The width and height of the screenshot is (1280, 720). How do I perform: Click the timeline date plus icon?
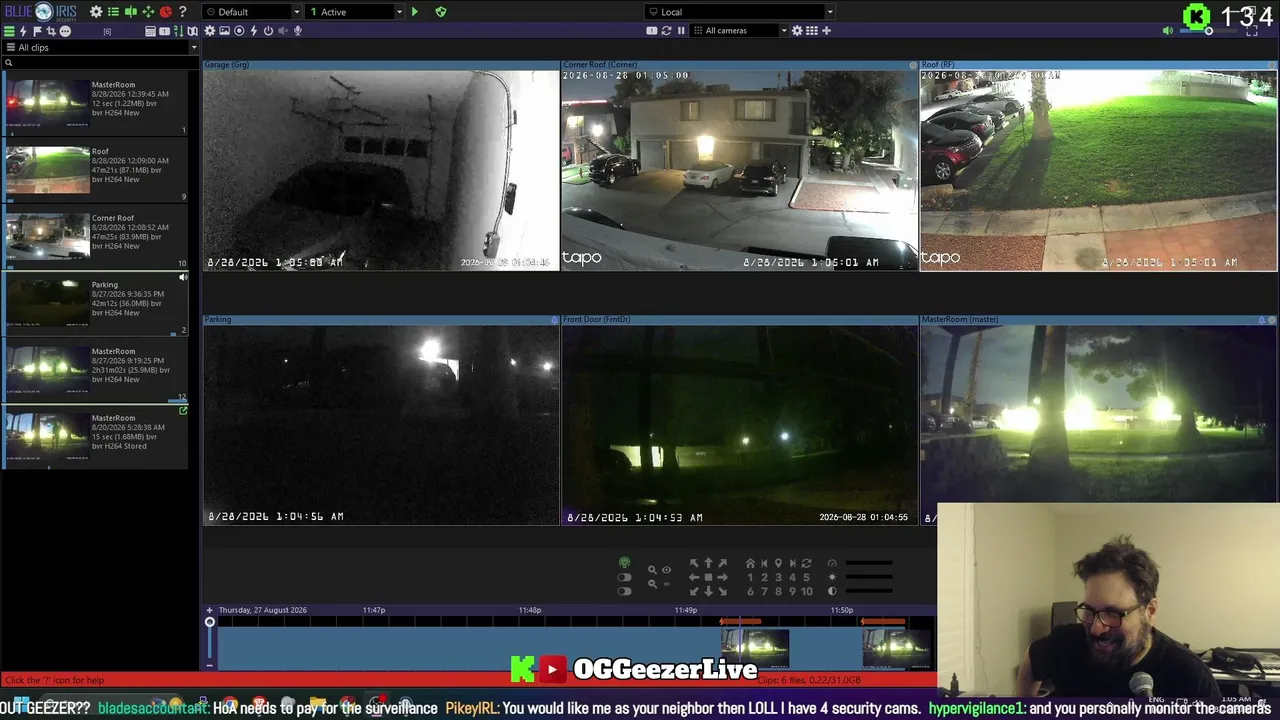tap(209, 610)
